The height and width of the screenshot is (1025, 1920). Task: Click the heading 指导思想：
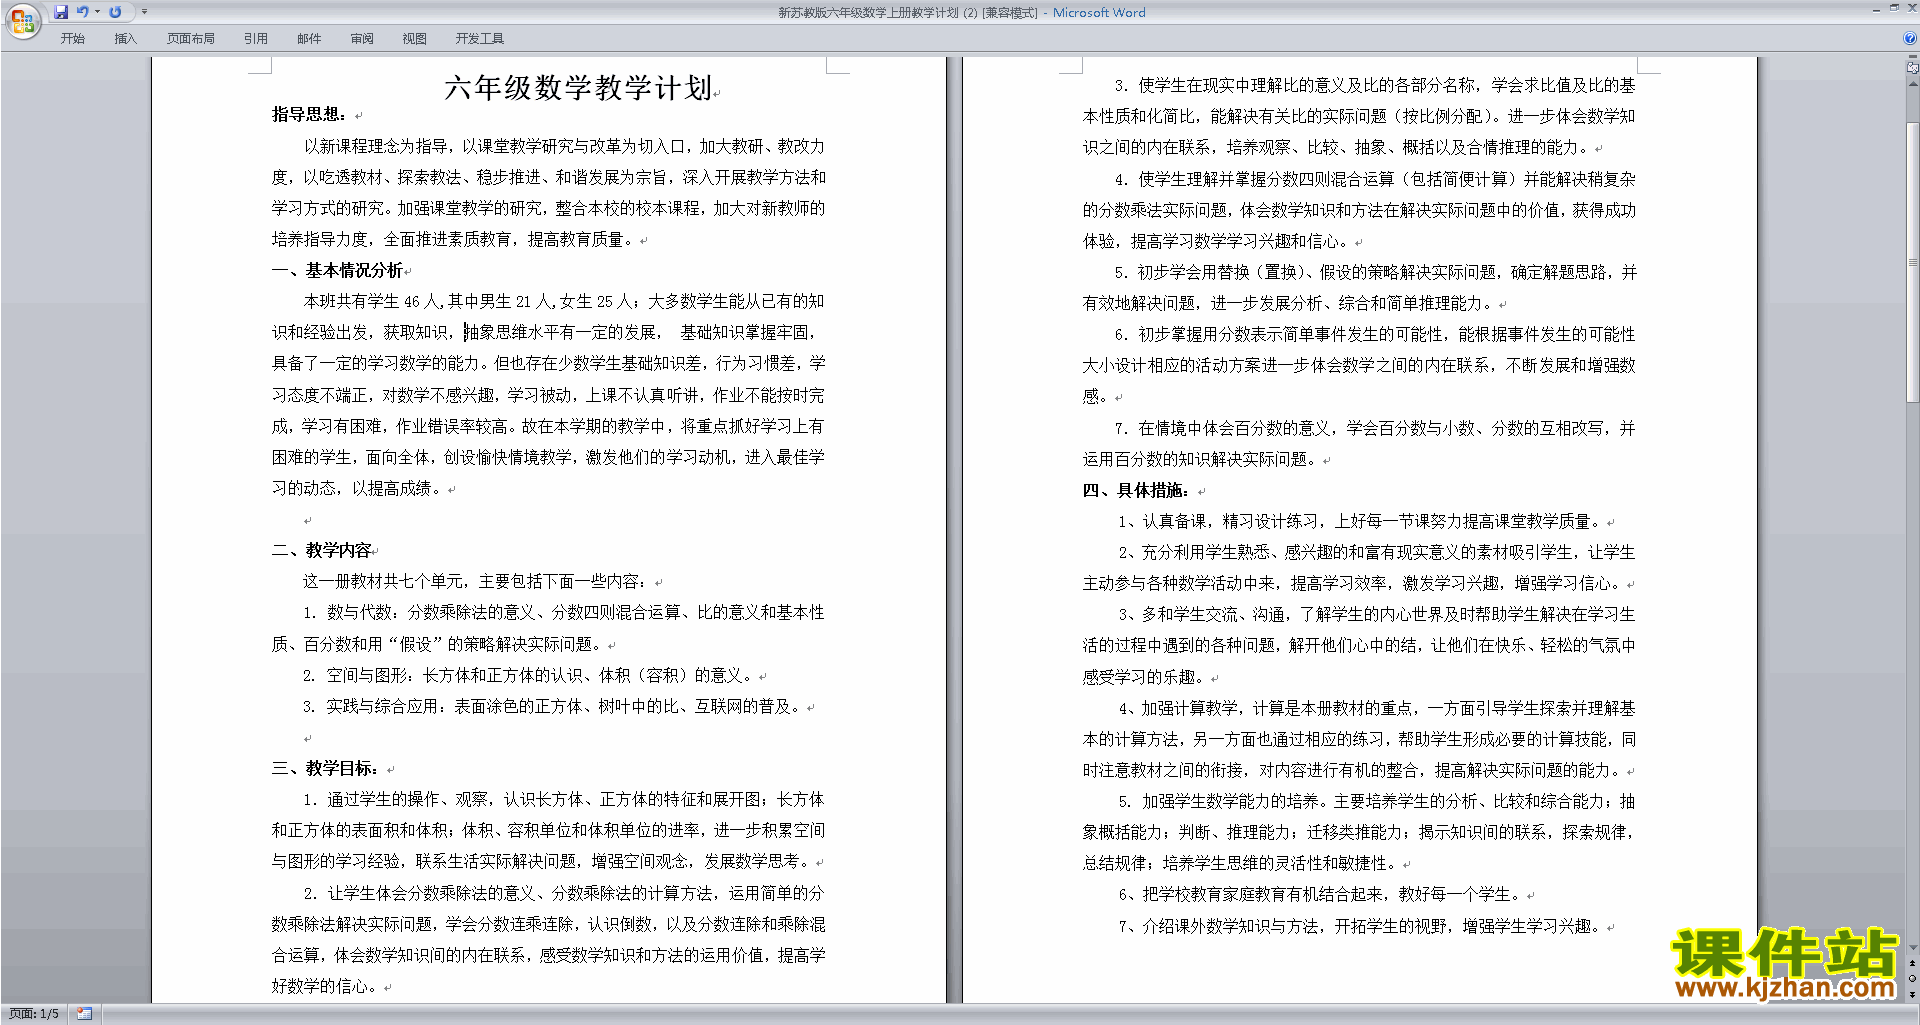(x=310, y=115)
